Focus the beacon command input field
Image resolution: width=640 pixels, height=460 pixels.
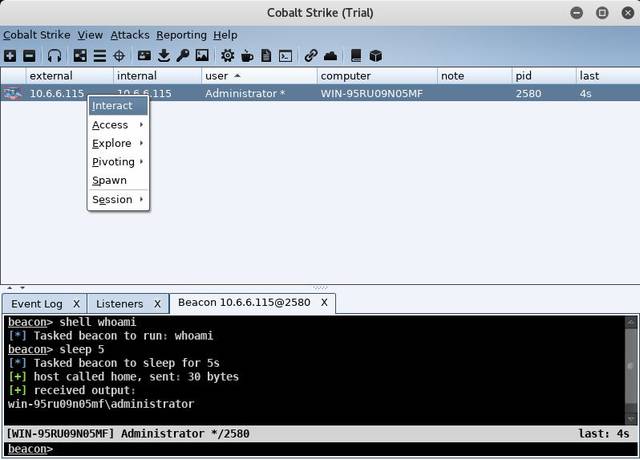pyautogui.click(x=320, y=449)
